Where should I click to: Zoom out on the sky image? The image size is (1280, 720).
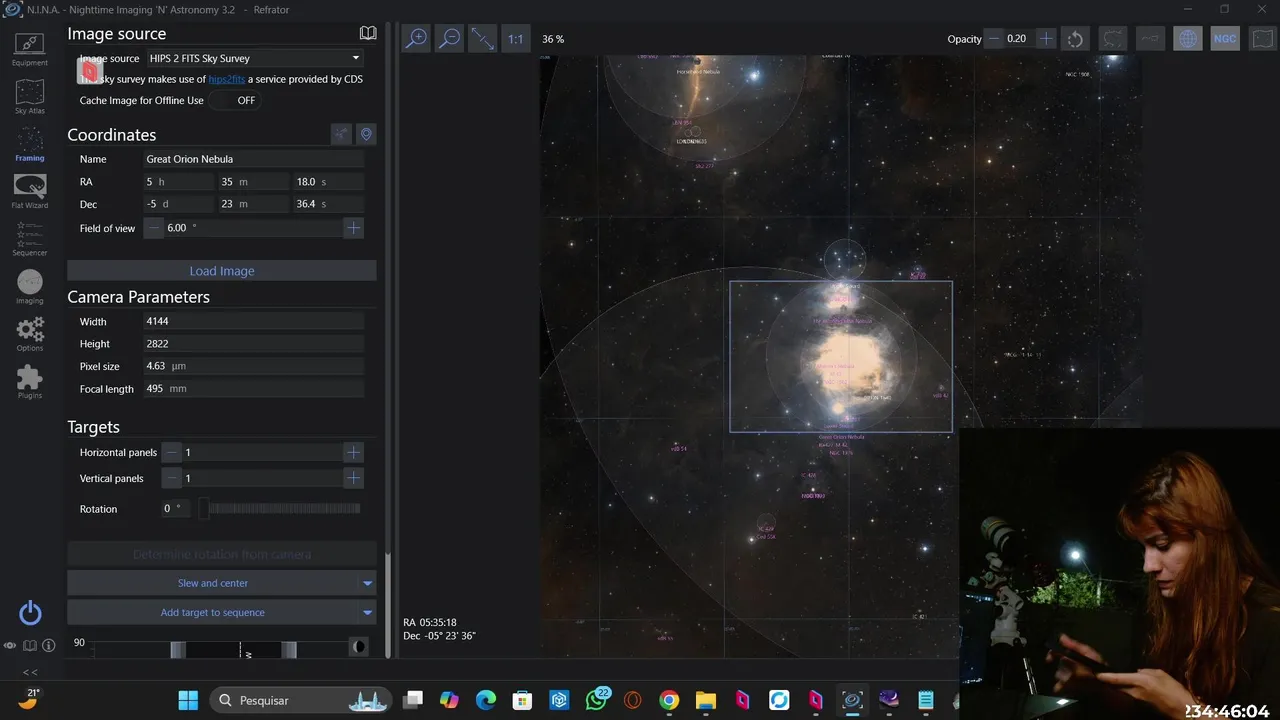450,39
